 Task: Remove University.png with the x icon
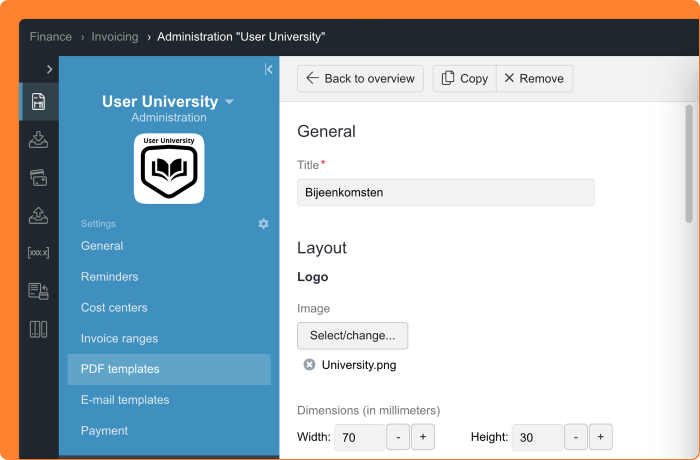[309, 365]
